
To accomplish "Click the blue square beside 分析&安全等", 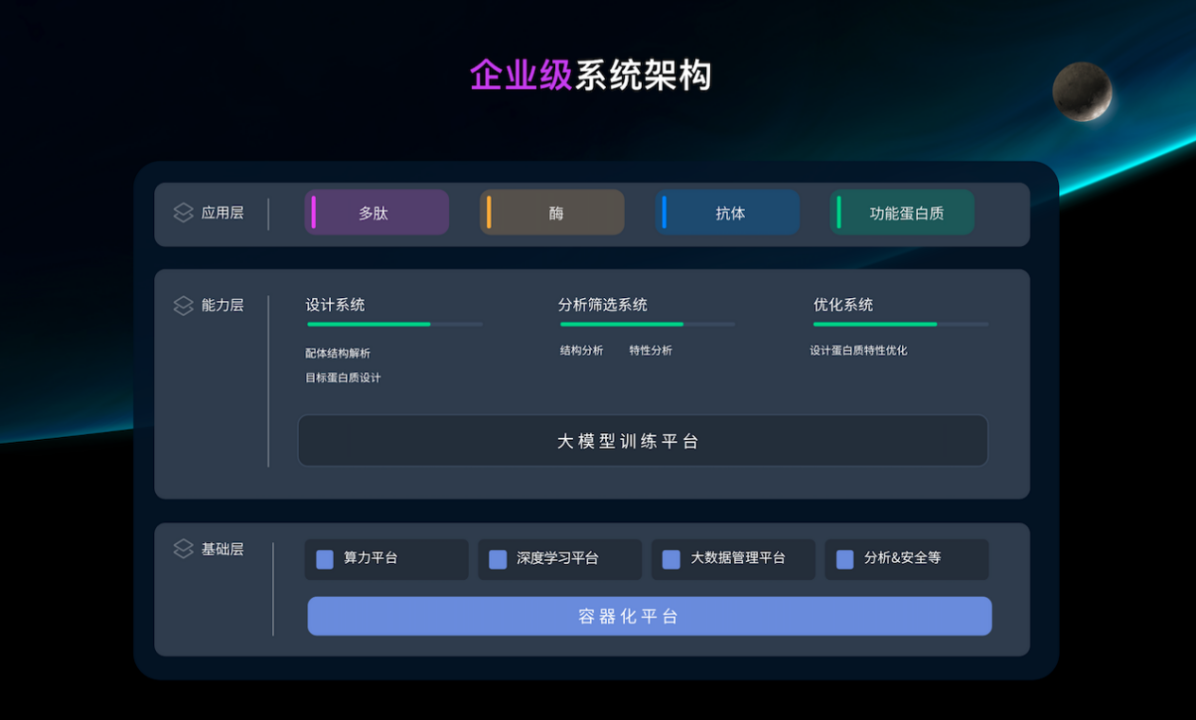I will pyautogui.click(x=845, y=559).
